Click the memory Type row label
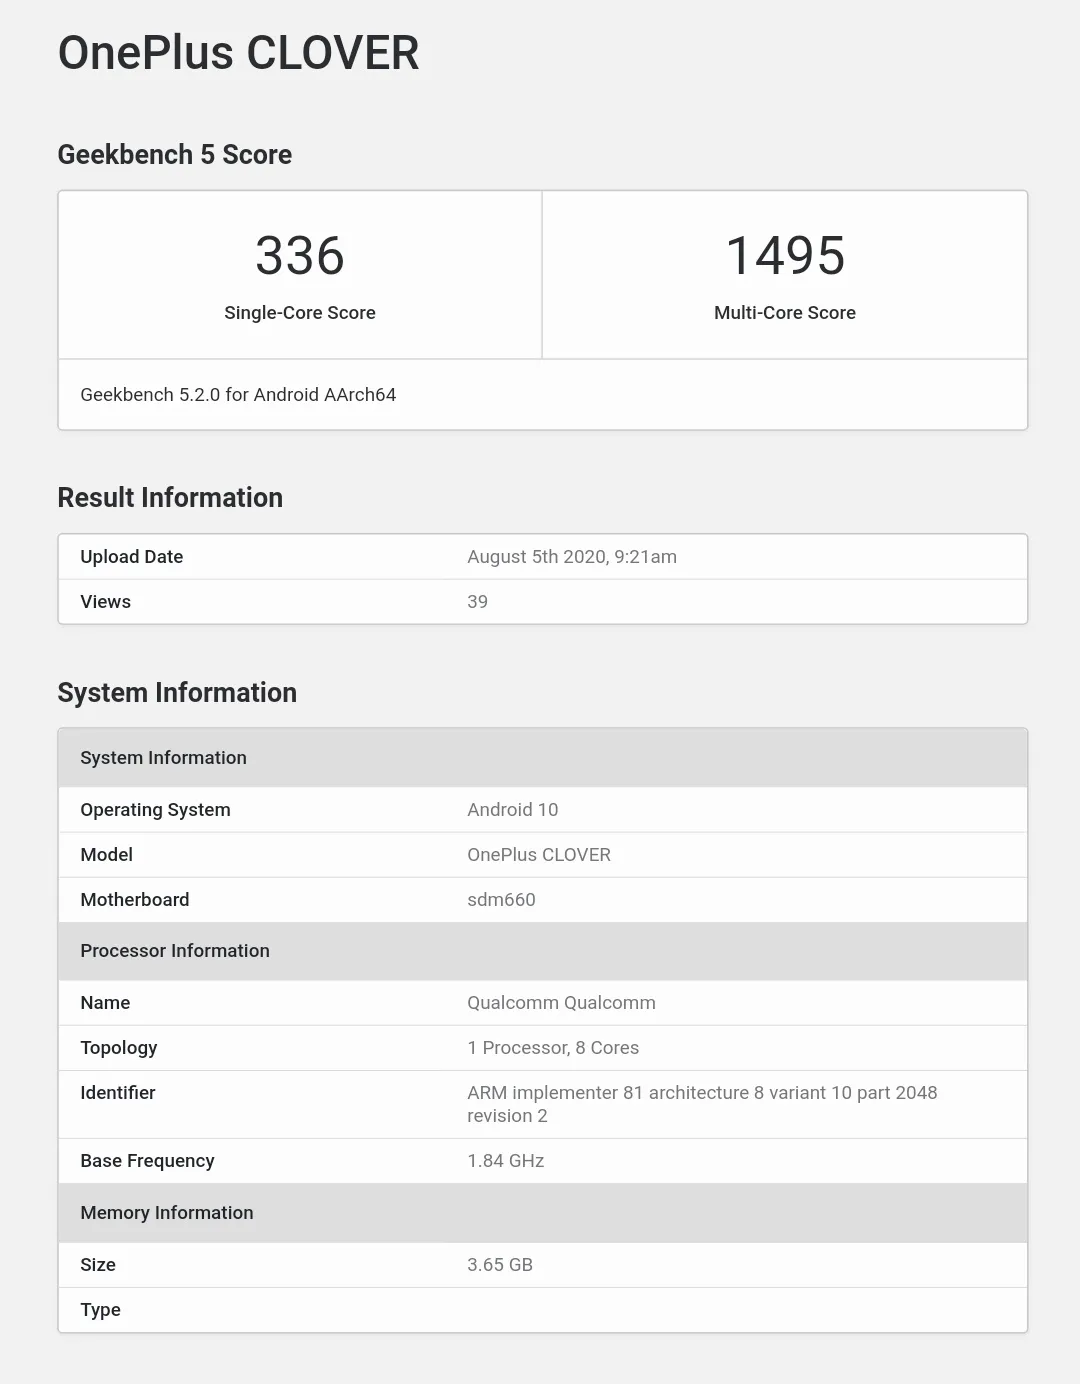 (100, 1310)
